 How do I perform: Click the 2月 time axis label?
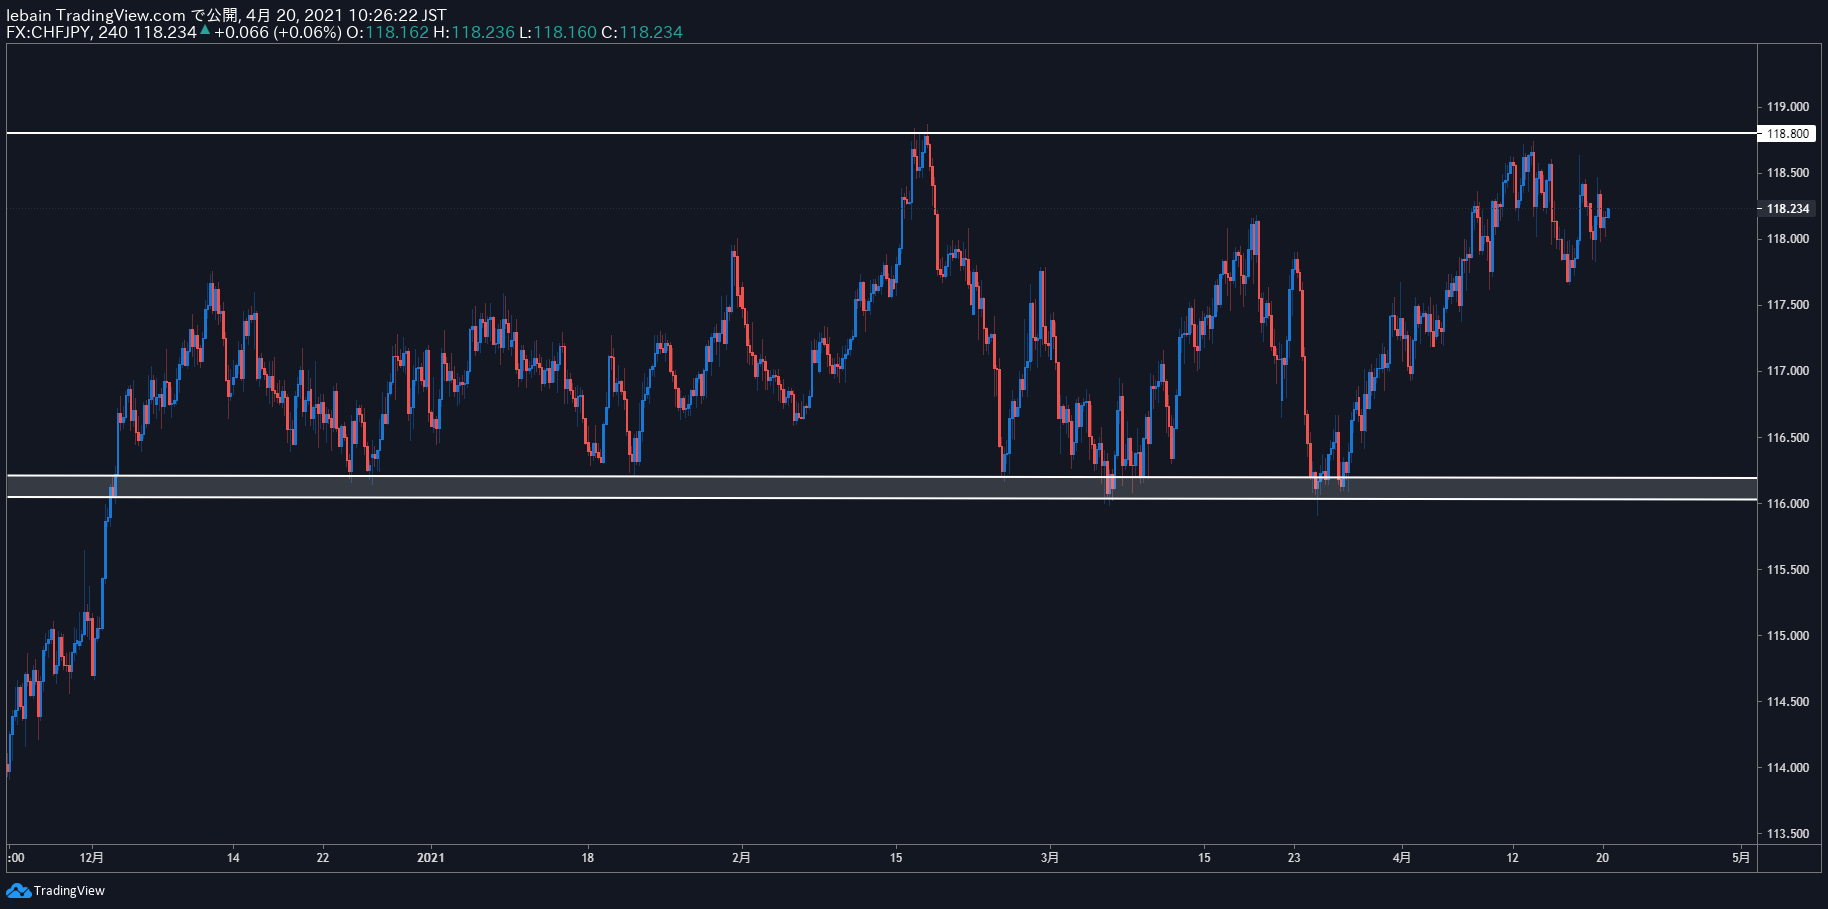[x=741, y=857]
